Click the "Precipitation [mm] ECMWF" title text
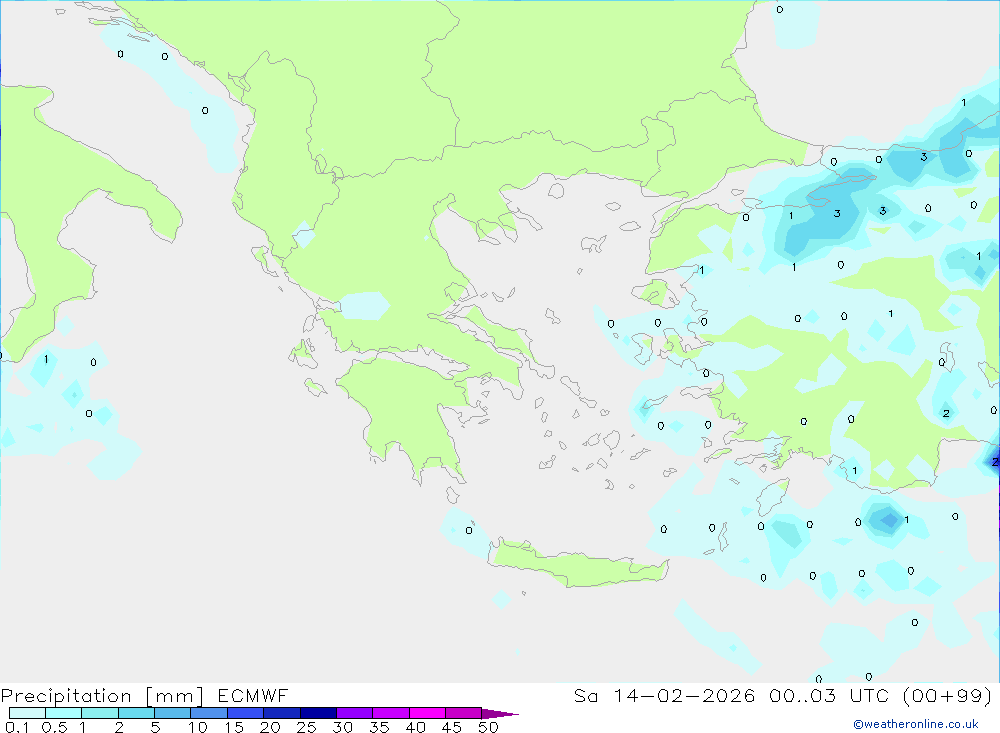The width and height of the screenshot is (1000, 733). click(x=145, y=696)
